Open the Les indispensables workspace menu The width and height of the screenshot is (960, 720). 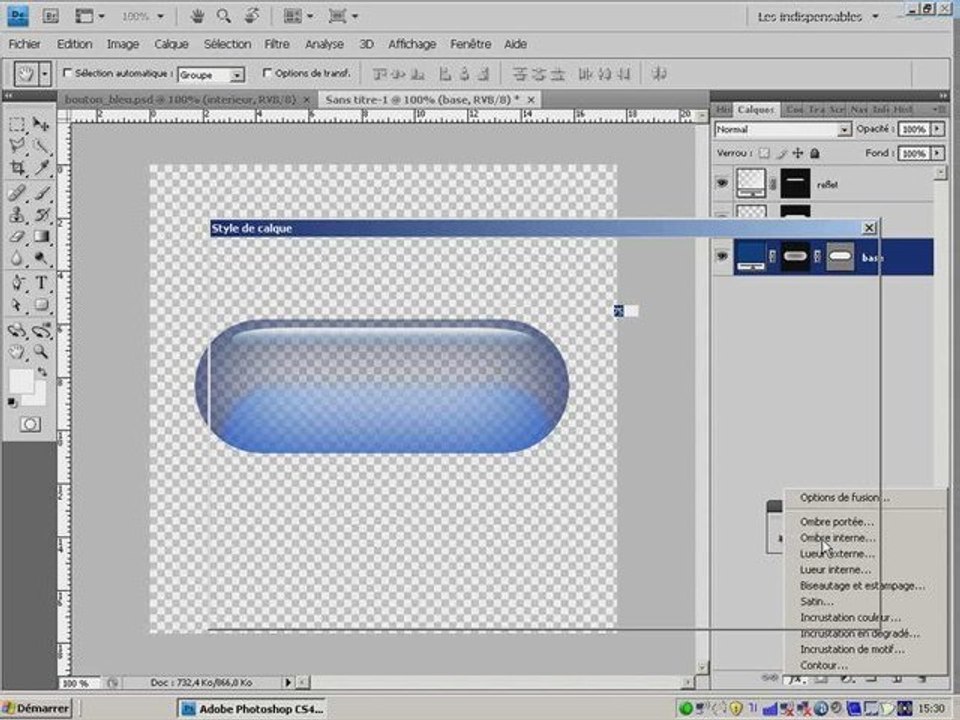pos(818,17)
